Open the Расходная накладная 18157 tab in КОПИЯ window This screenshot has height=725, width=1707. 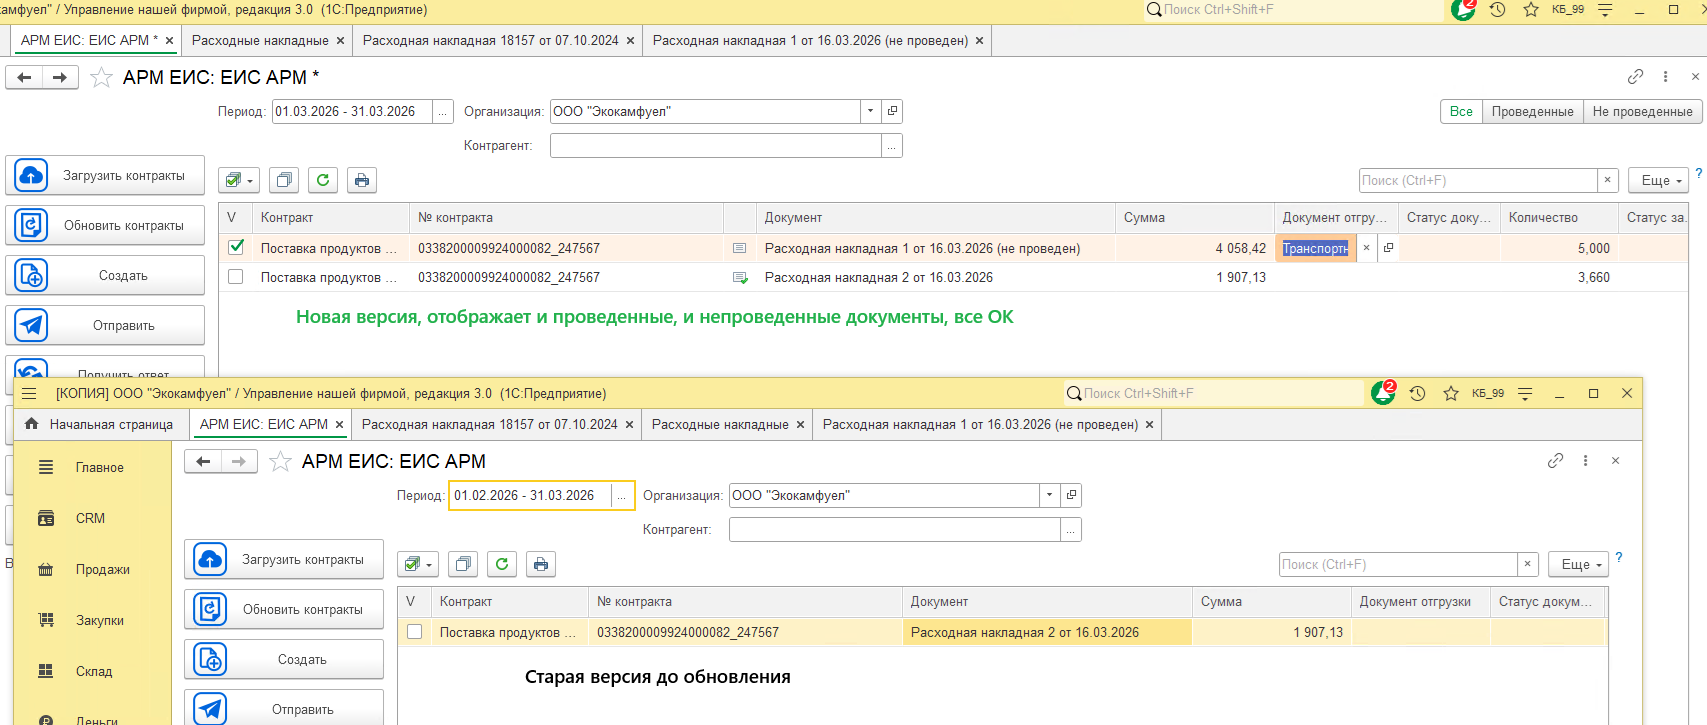(489, 425)
